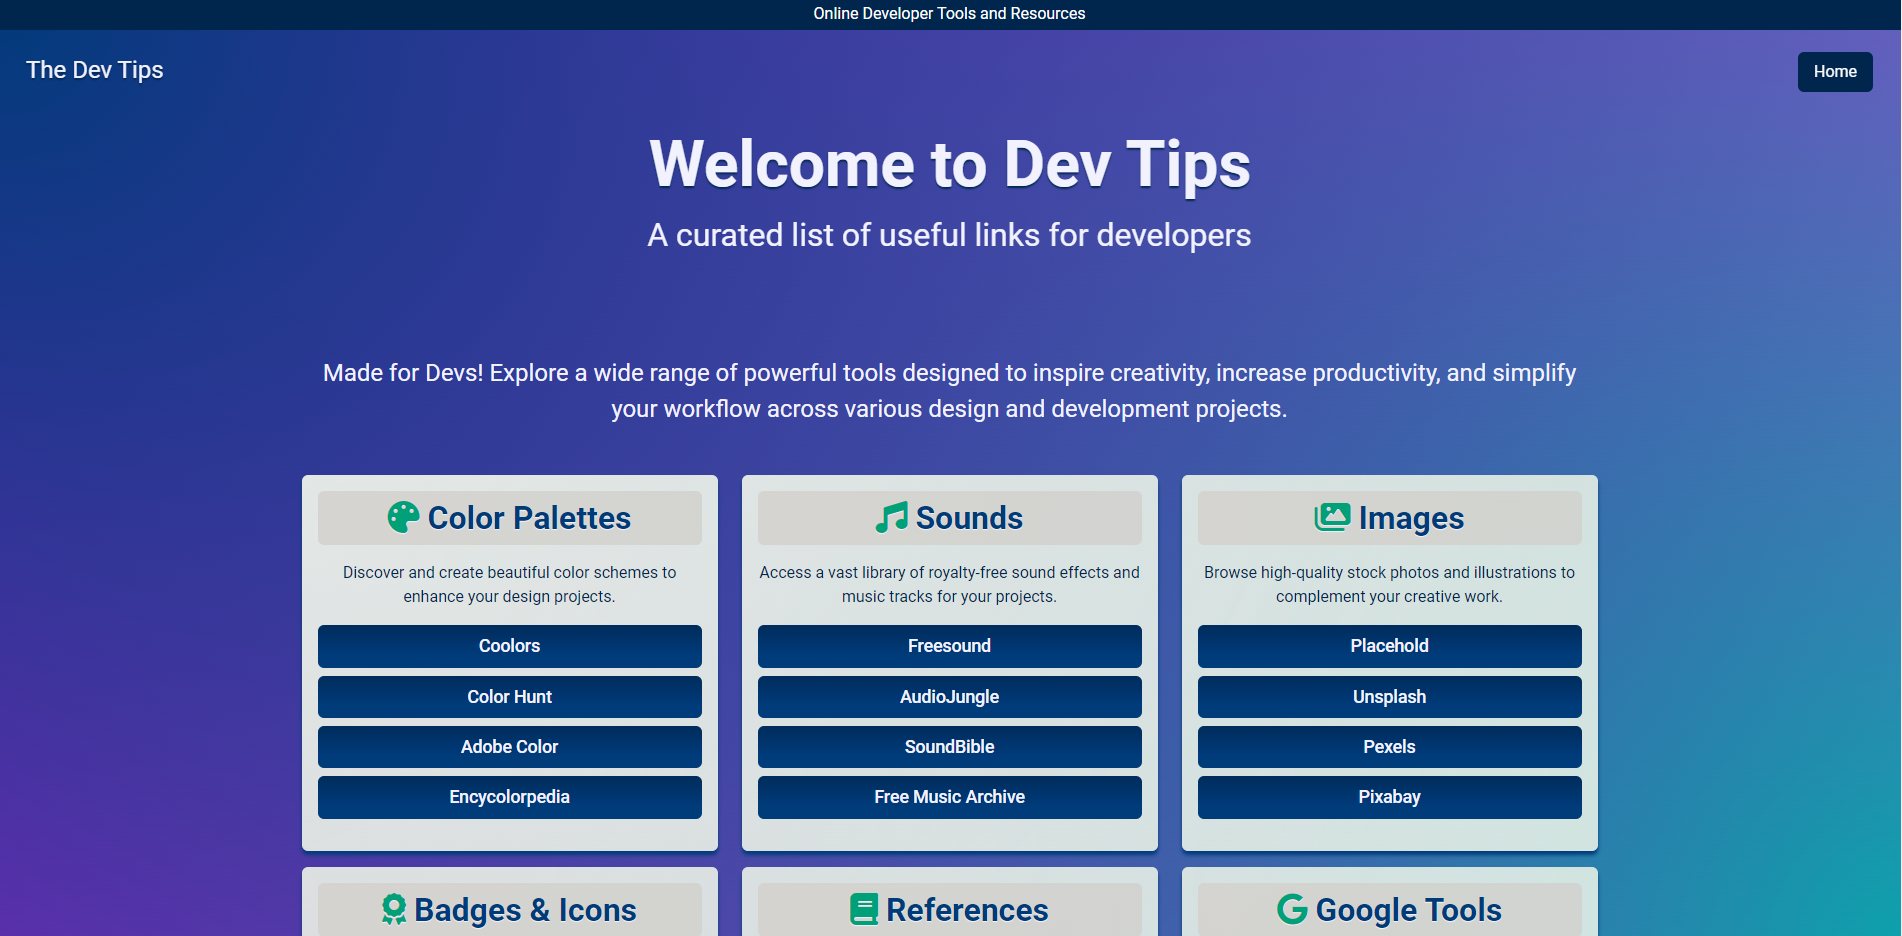Visit Adobe Color resource
This screenshot has height=936, width=1902.
click(x=510, y=747)
